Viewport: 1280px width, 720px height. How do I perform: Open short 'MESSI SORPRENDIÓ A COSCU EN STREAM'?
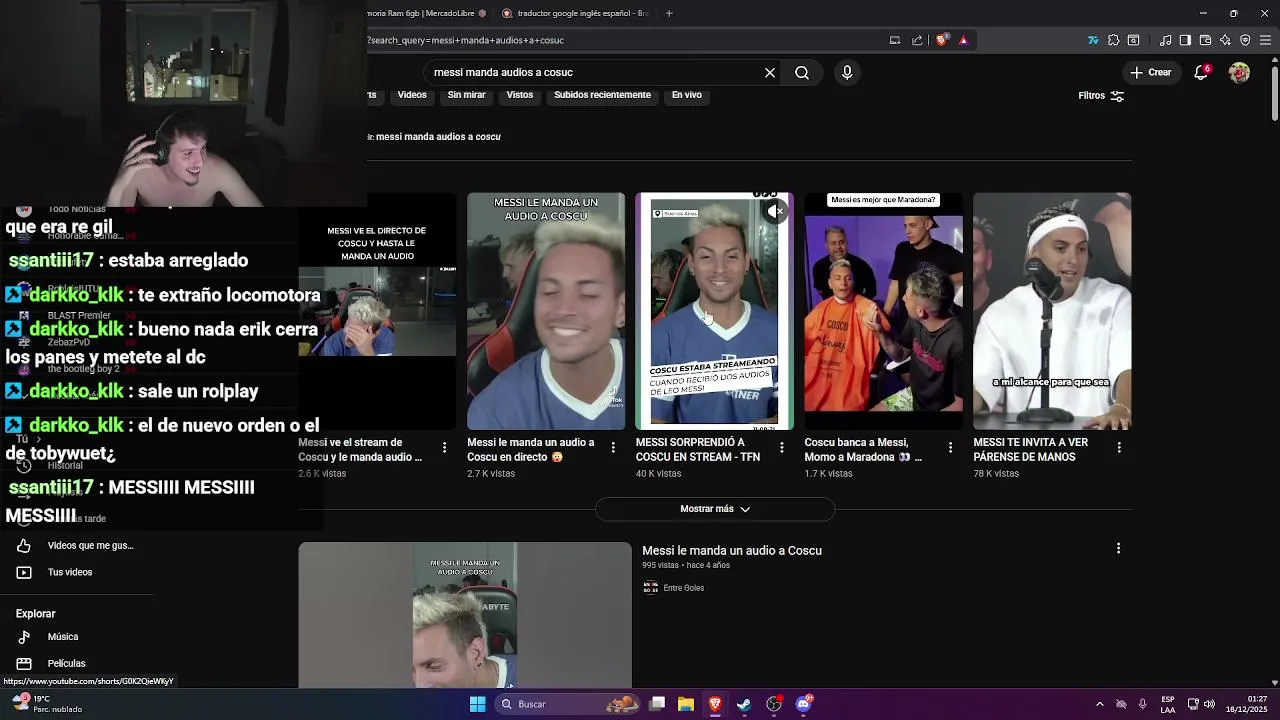click(x=714, y=311)
